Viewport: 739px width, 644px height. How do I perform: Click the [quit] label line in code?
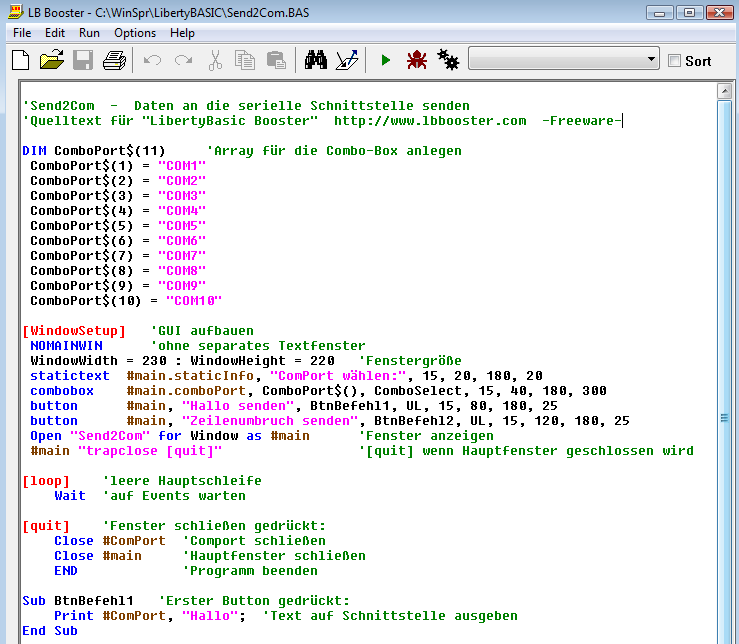pos(46,526)
